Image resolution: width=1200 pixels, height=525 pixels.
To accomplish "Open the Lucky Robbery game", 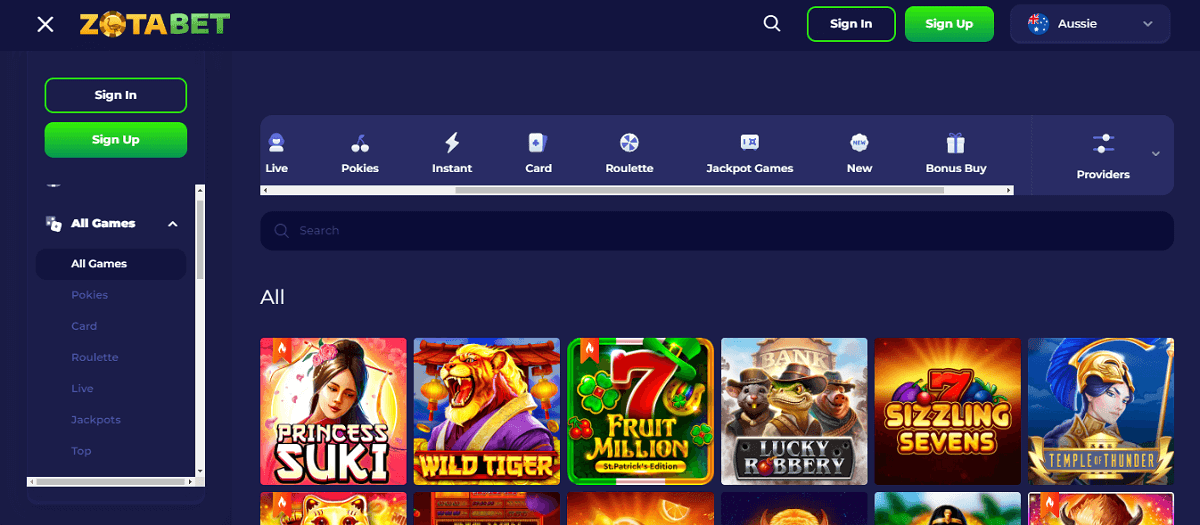I will tap(794, 411).
